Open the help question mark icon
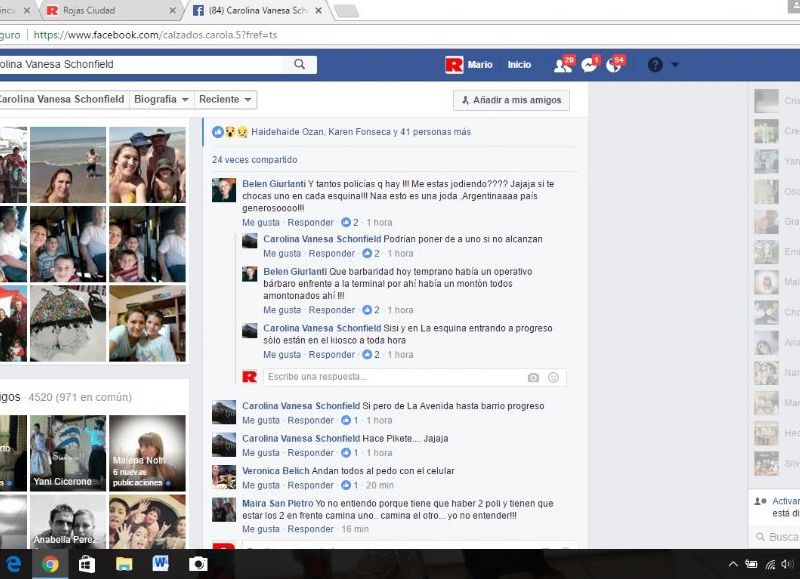The image size is (800, 579). 655,65
